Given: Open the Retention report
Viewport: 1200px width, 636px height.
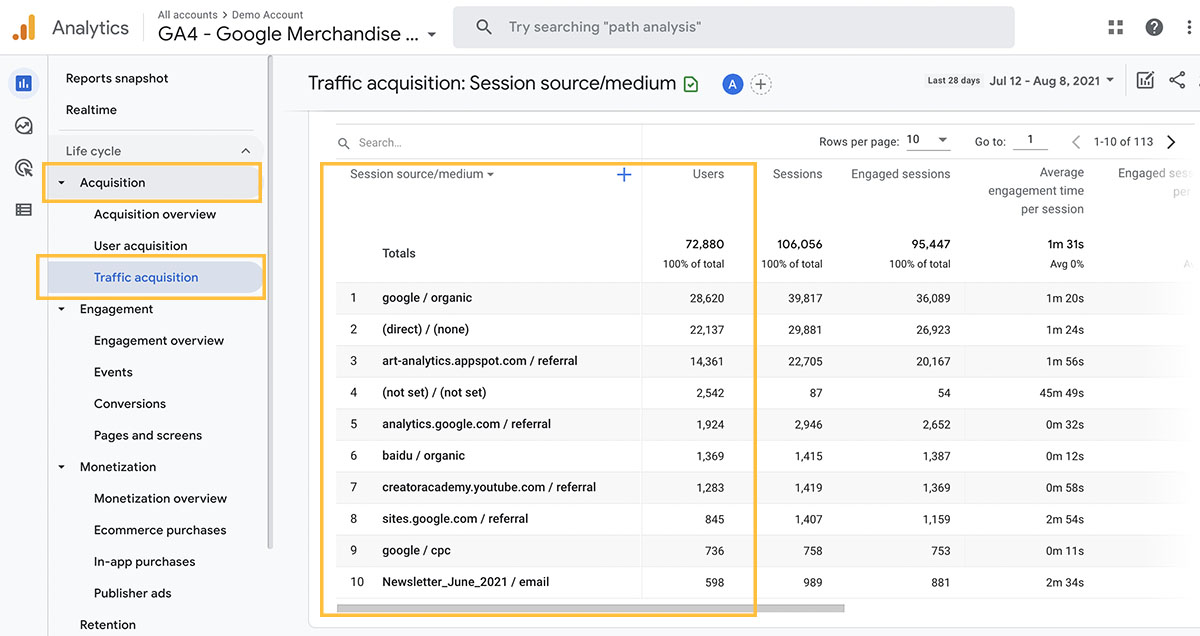Looking at the screenshot, I should 108,625.
